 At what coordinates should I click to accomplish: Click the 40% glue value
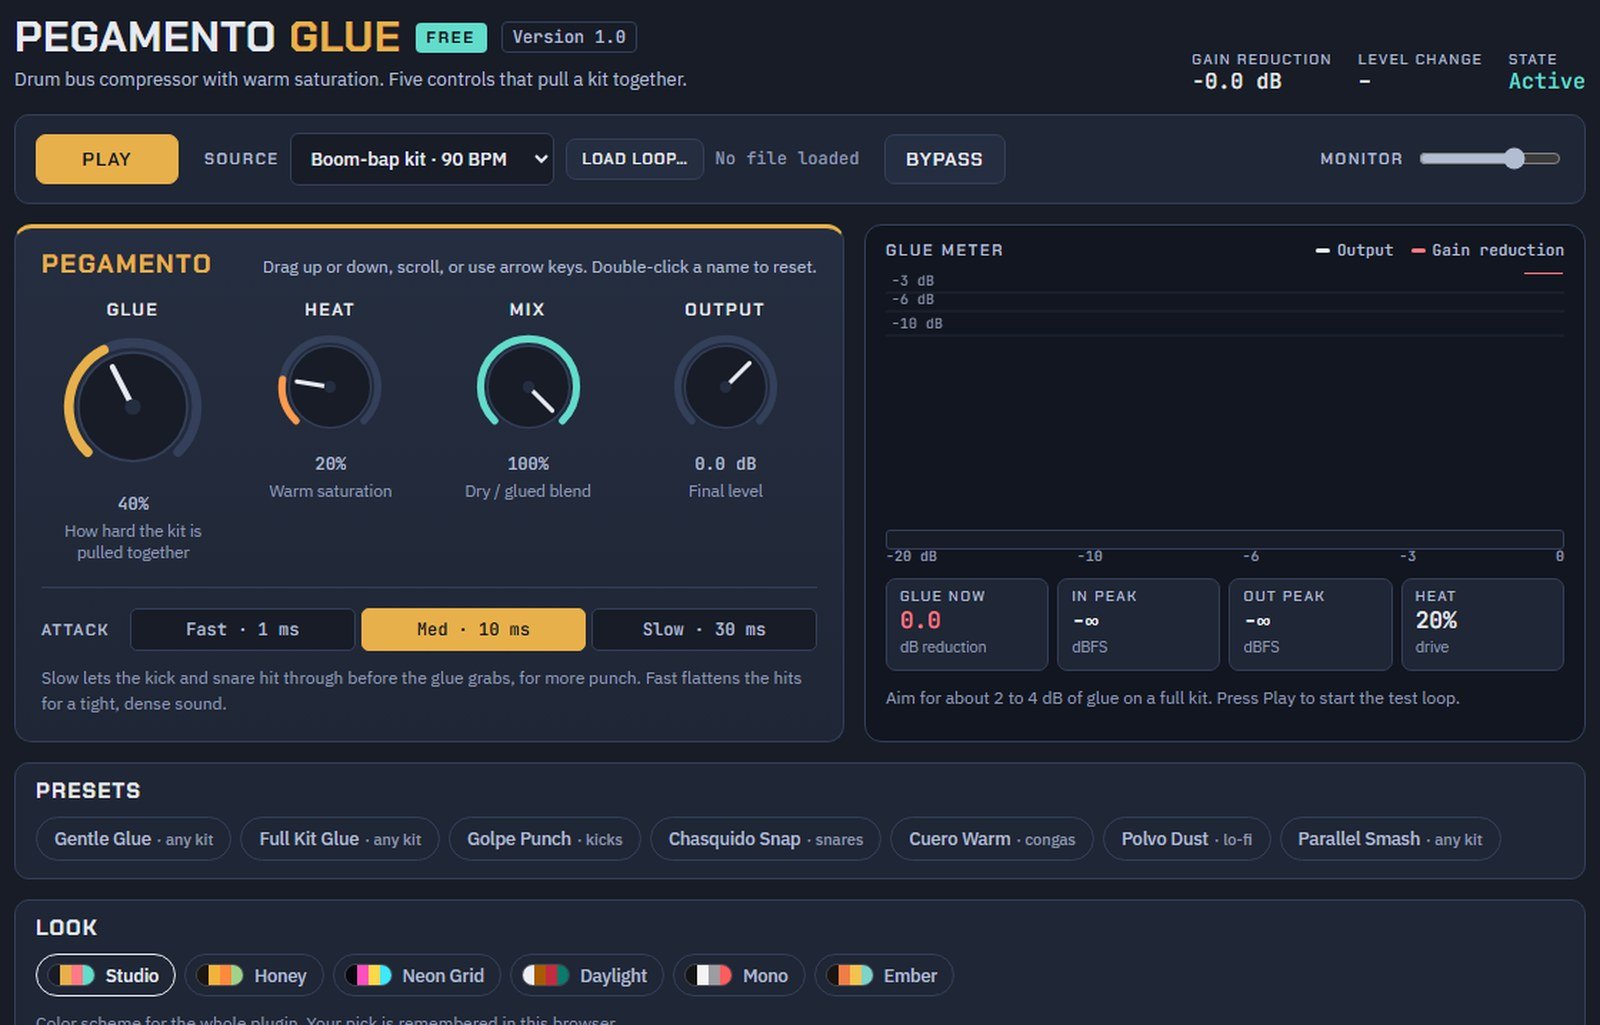click(133, 503)
